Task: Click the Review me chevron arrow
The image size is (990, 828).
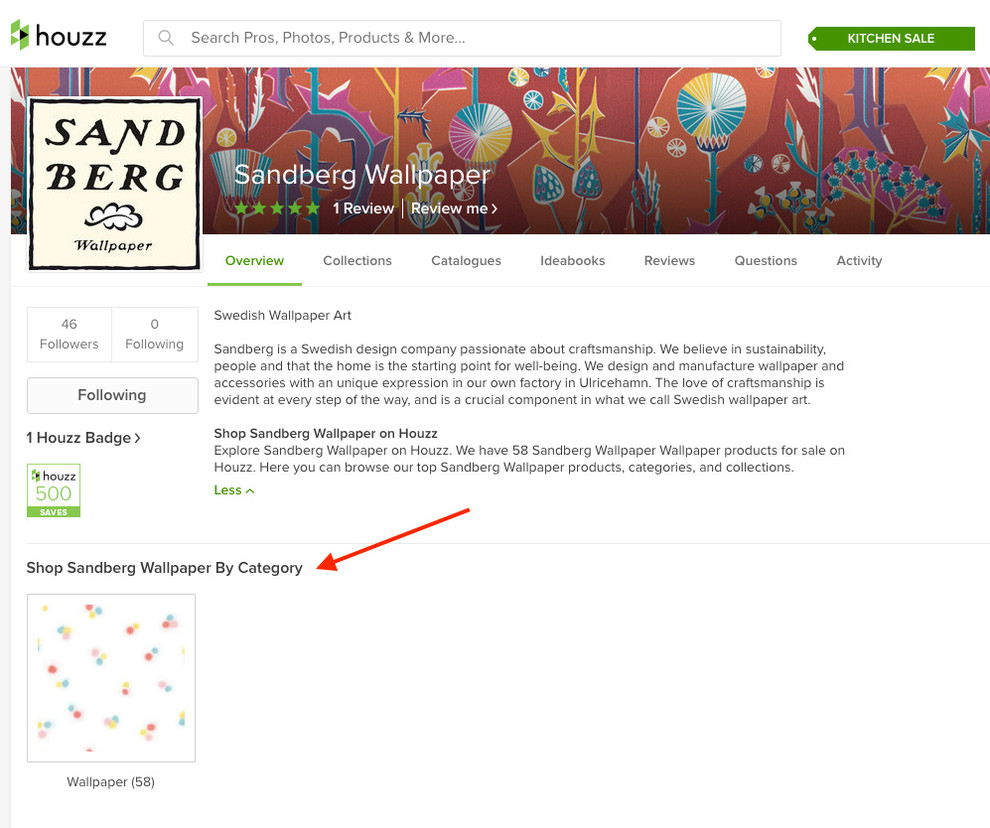Action: [x=494, y=209]
